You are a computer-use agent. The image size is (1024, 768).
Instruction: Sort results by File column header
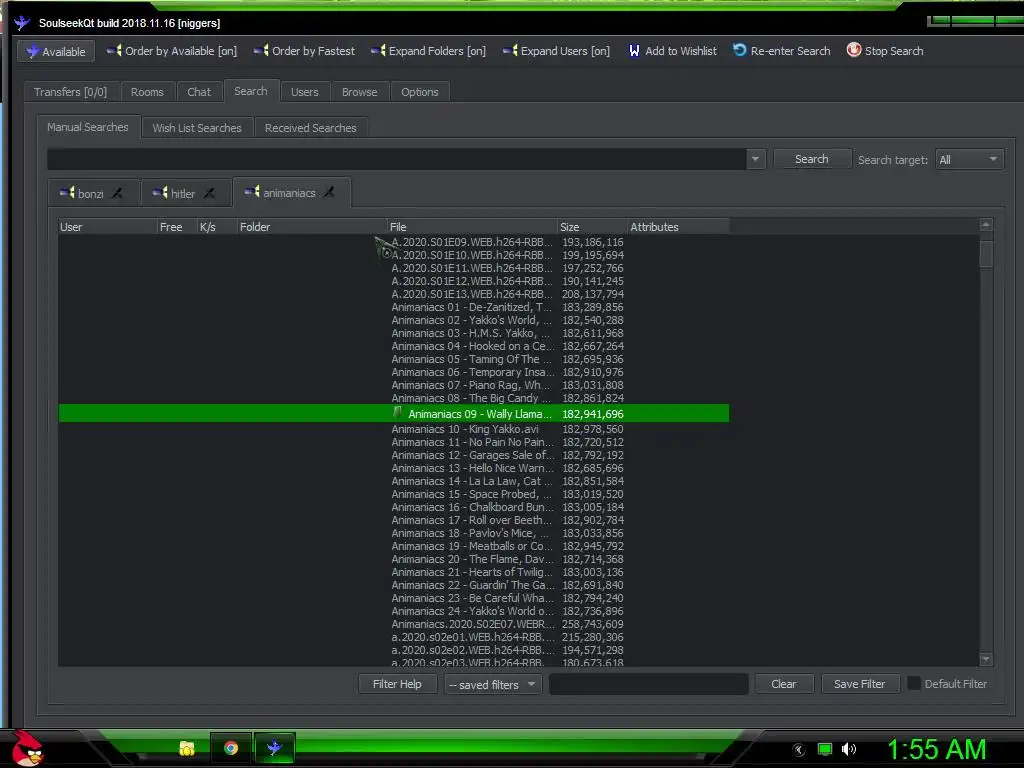pos(472,227)
